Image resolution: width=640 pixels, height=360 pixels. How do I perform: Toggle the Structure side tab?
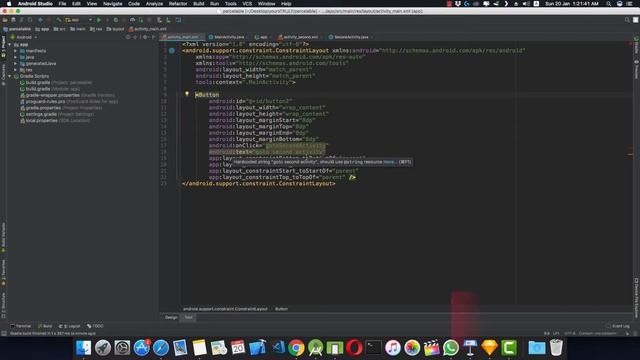3,305
